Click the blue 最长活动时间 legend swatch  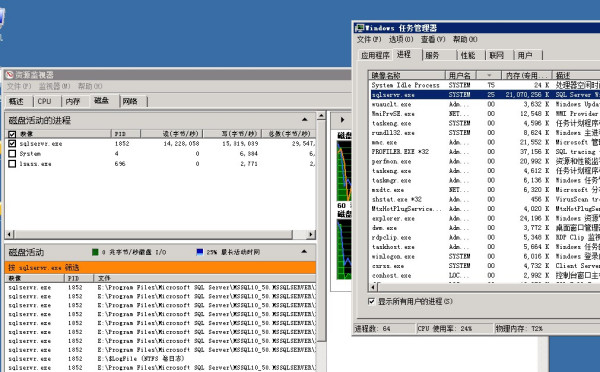click(199, 252)
